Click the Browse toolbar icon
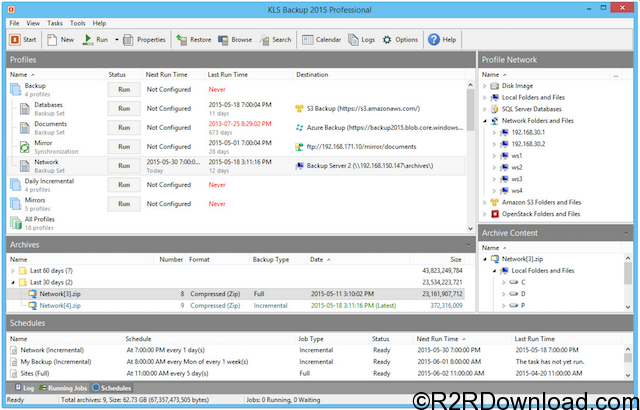 (x=223, y=40)
